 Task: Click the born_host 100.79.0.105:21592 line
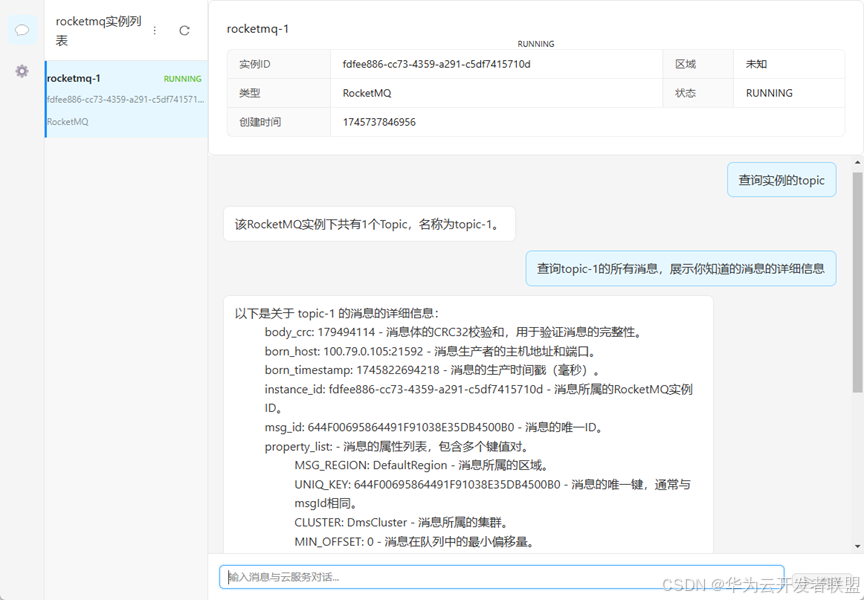coord(430,351)
